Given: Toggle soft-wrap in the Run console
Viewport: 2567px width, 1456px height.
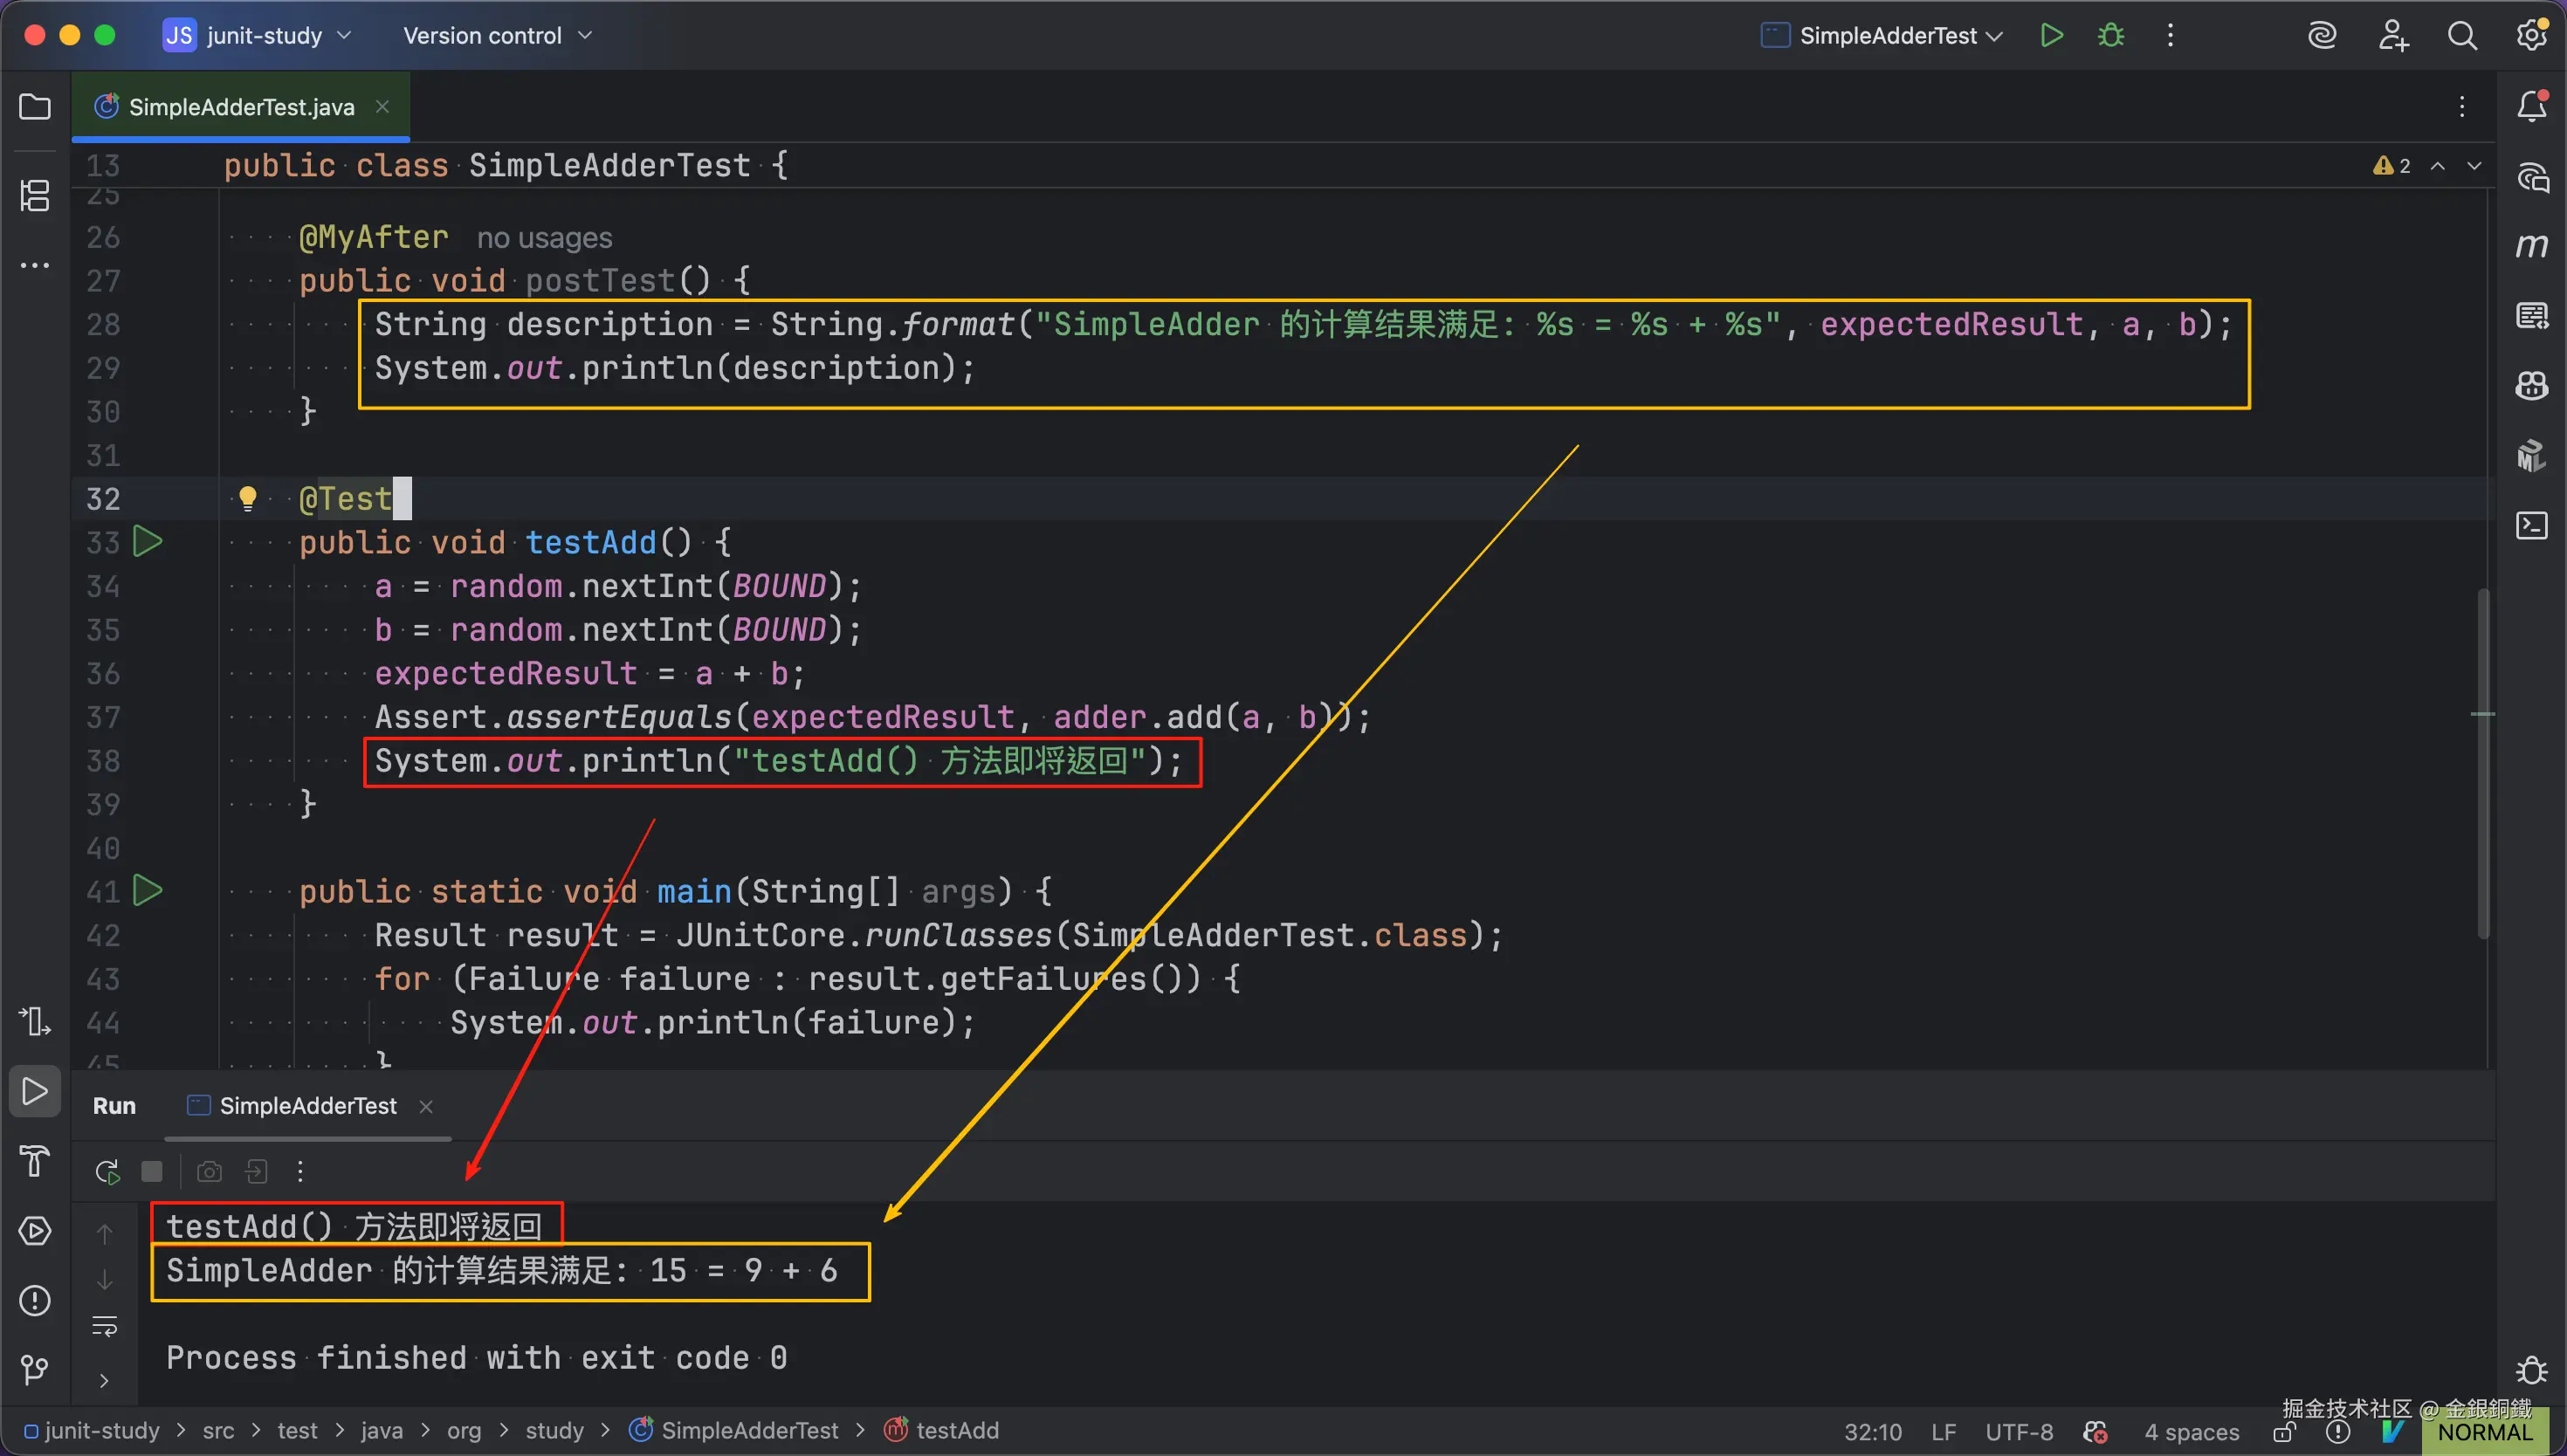Looking at the screenshot, I should (104, 1326).
